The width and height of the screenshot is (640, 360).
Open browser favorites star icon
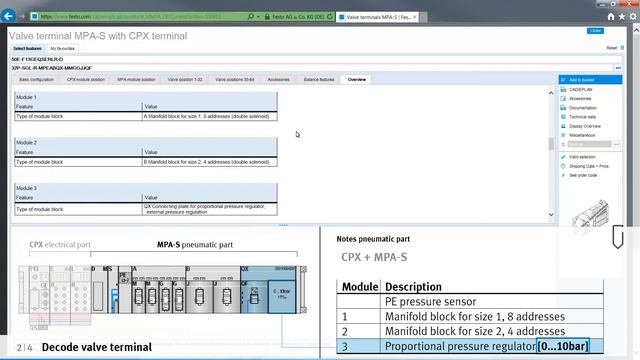click(622, 17)
